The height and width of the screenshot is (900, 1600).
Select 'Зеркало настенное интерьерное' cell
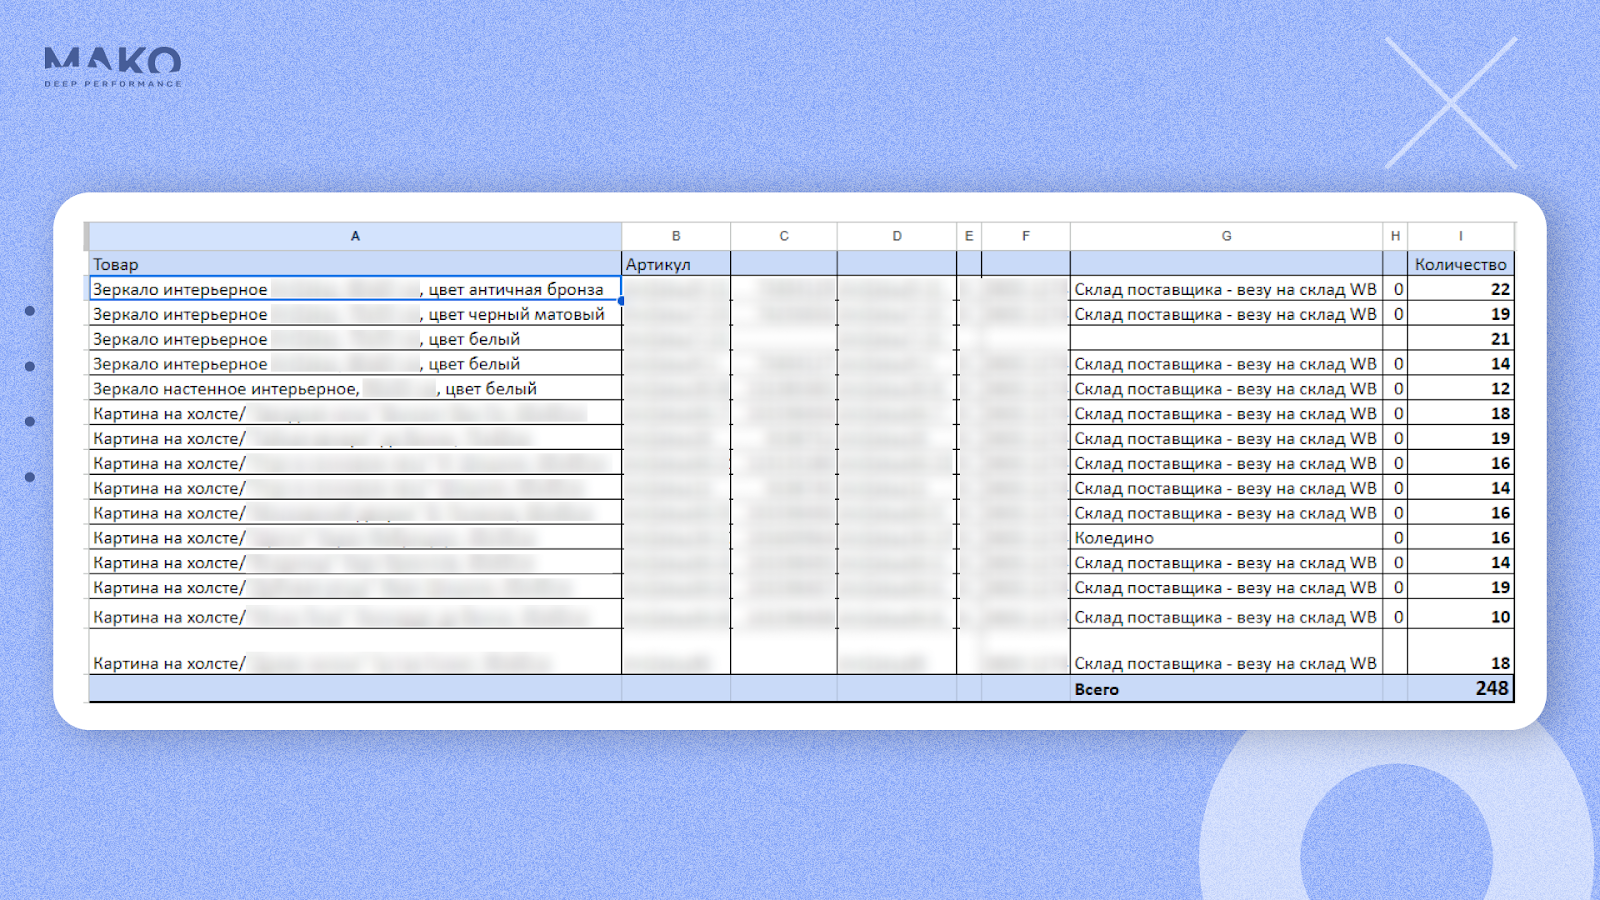pyautogui.click(x=355, y=388)
